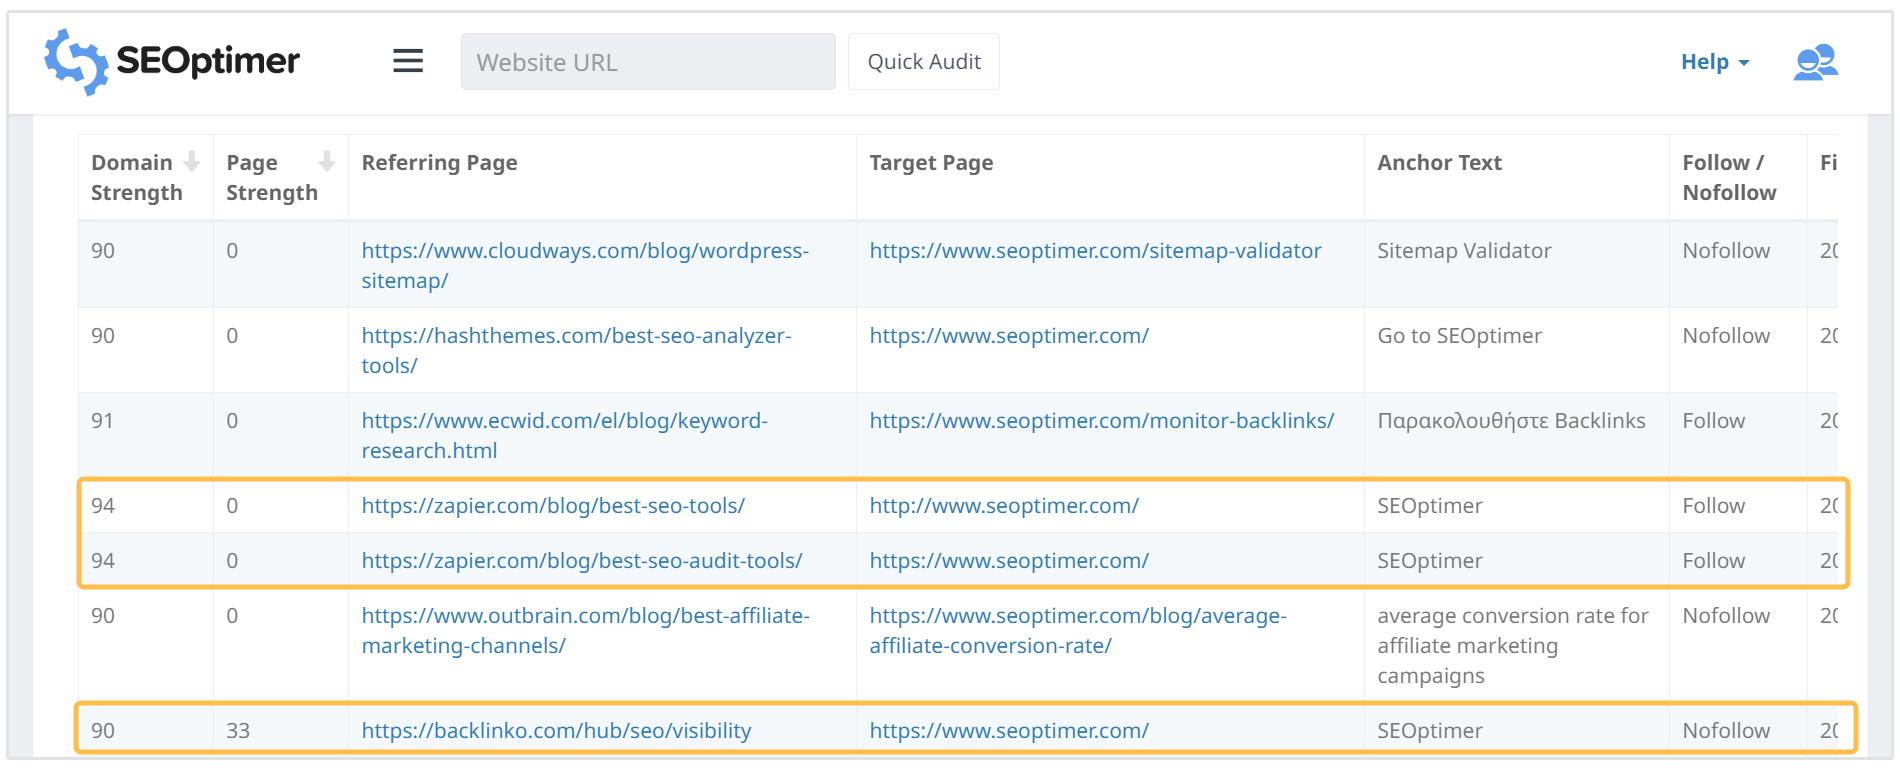Click the Anchor Text column header
1900x770 pixels.
click(1439, 163)
